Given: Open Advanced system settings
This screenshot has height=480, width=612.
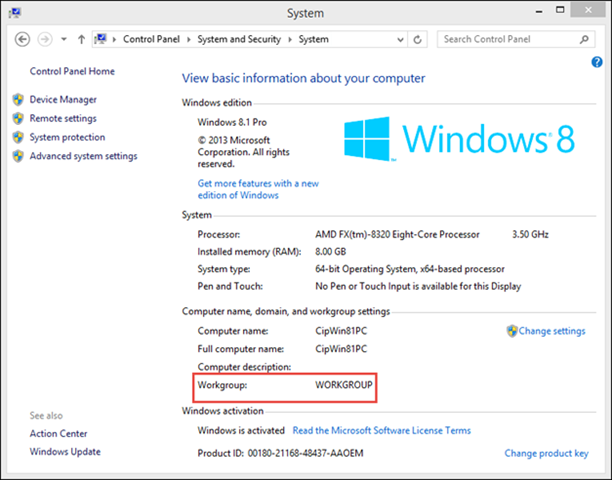Looking at the screenshot, I should pos(84,156).
